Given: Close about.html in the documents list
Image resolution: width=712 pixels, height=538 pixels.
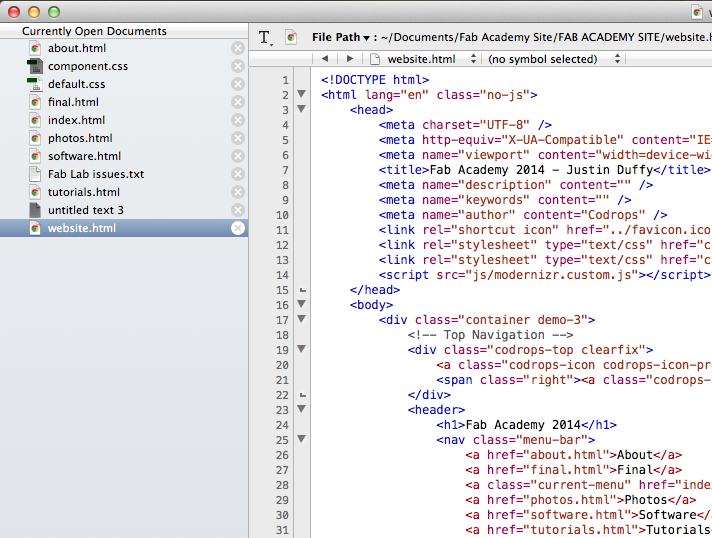Looking at the screenshot, I should (x=237, y=48).
